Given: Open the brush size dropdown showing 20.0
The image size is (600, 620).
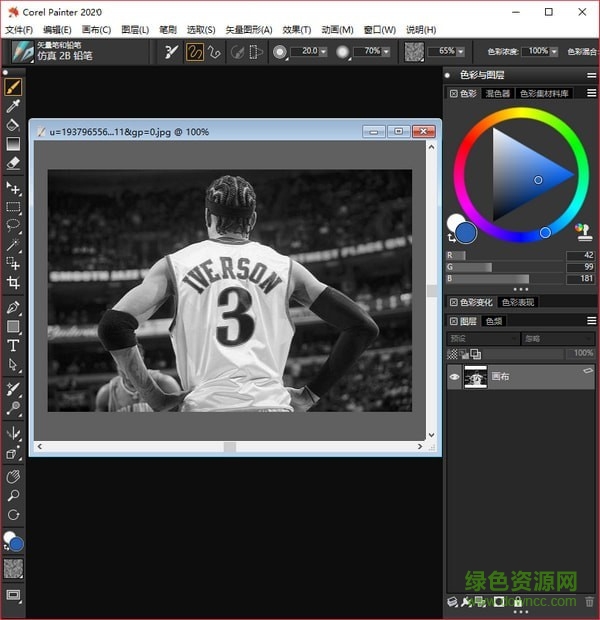Looking at the screenshot, I should pyautogui.click(x=322, y=51).
